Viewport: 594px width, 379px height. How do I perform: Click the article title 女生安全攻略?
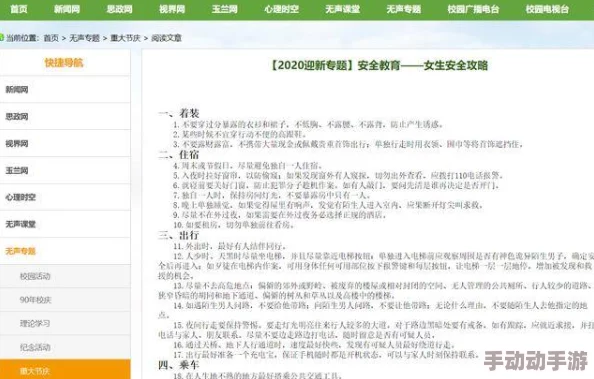379,65
